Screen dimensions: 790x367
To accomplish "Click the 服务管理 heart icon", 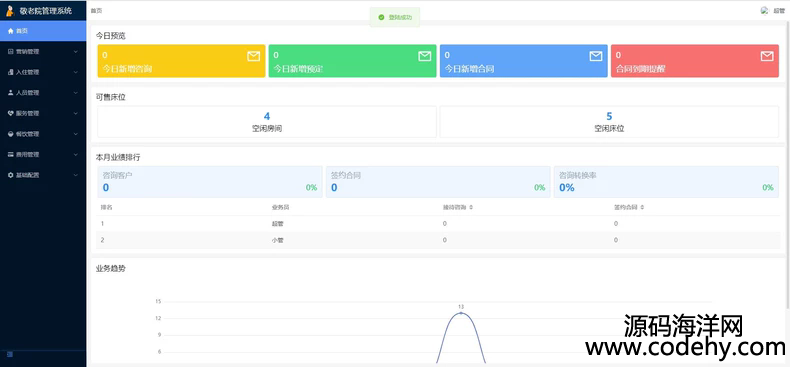I will 11,113.
